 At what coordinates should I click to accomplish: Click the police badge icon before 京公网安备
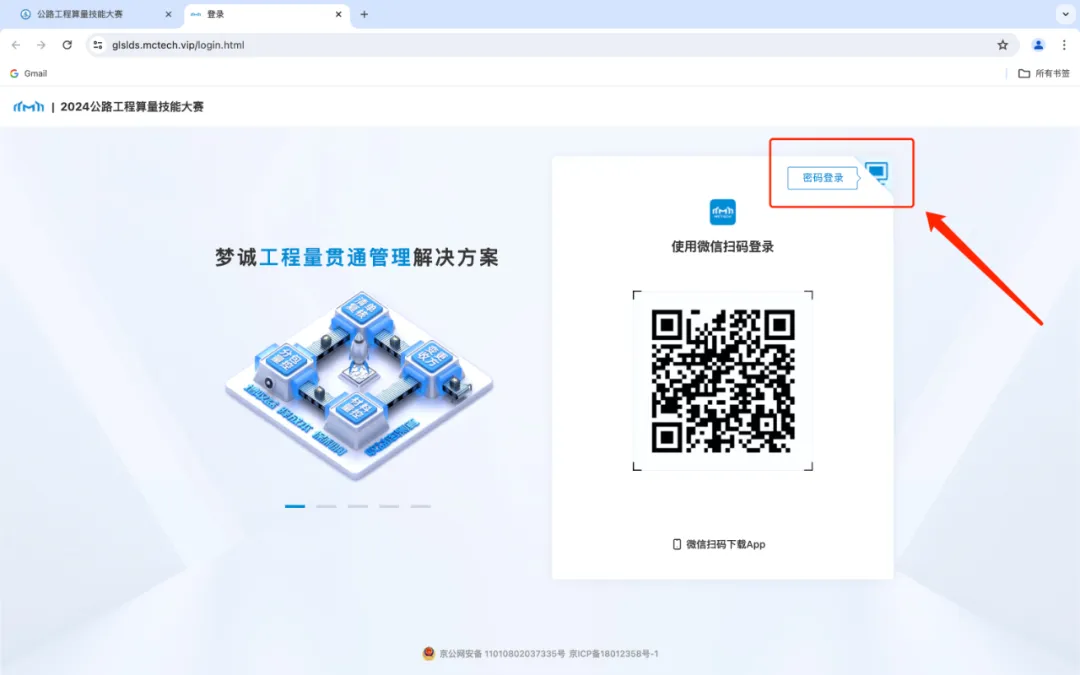click(x=428, y=653)
